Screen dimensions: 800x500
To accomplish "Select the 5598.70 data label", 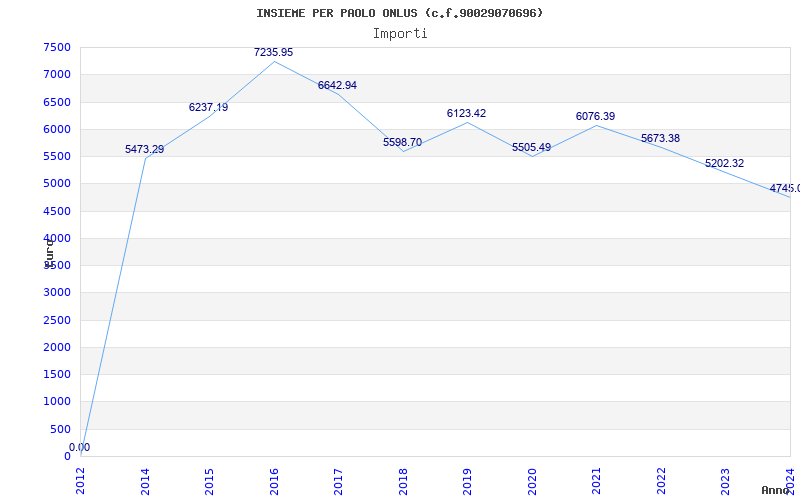I will (x=403, y=142).
